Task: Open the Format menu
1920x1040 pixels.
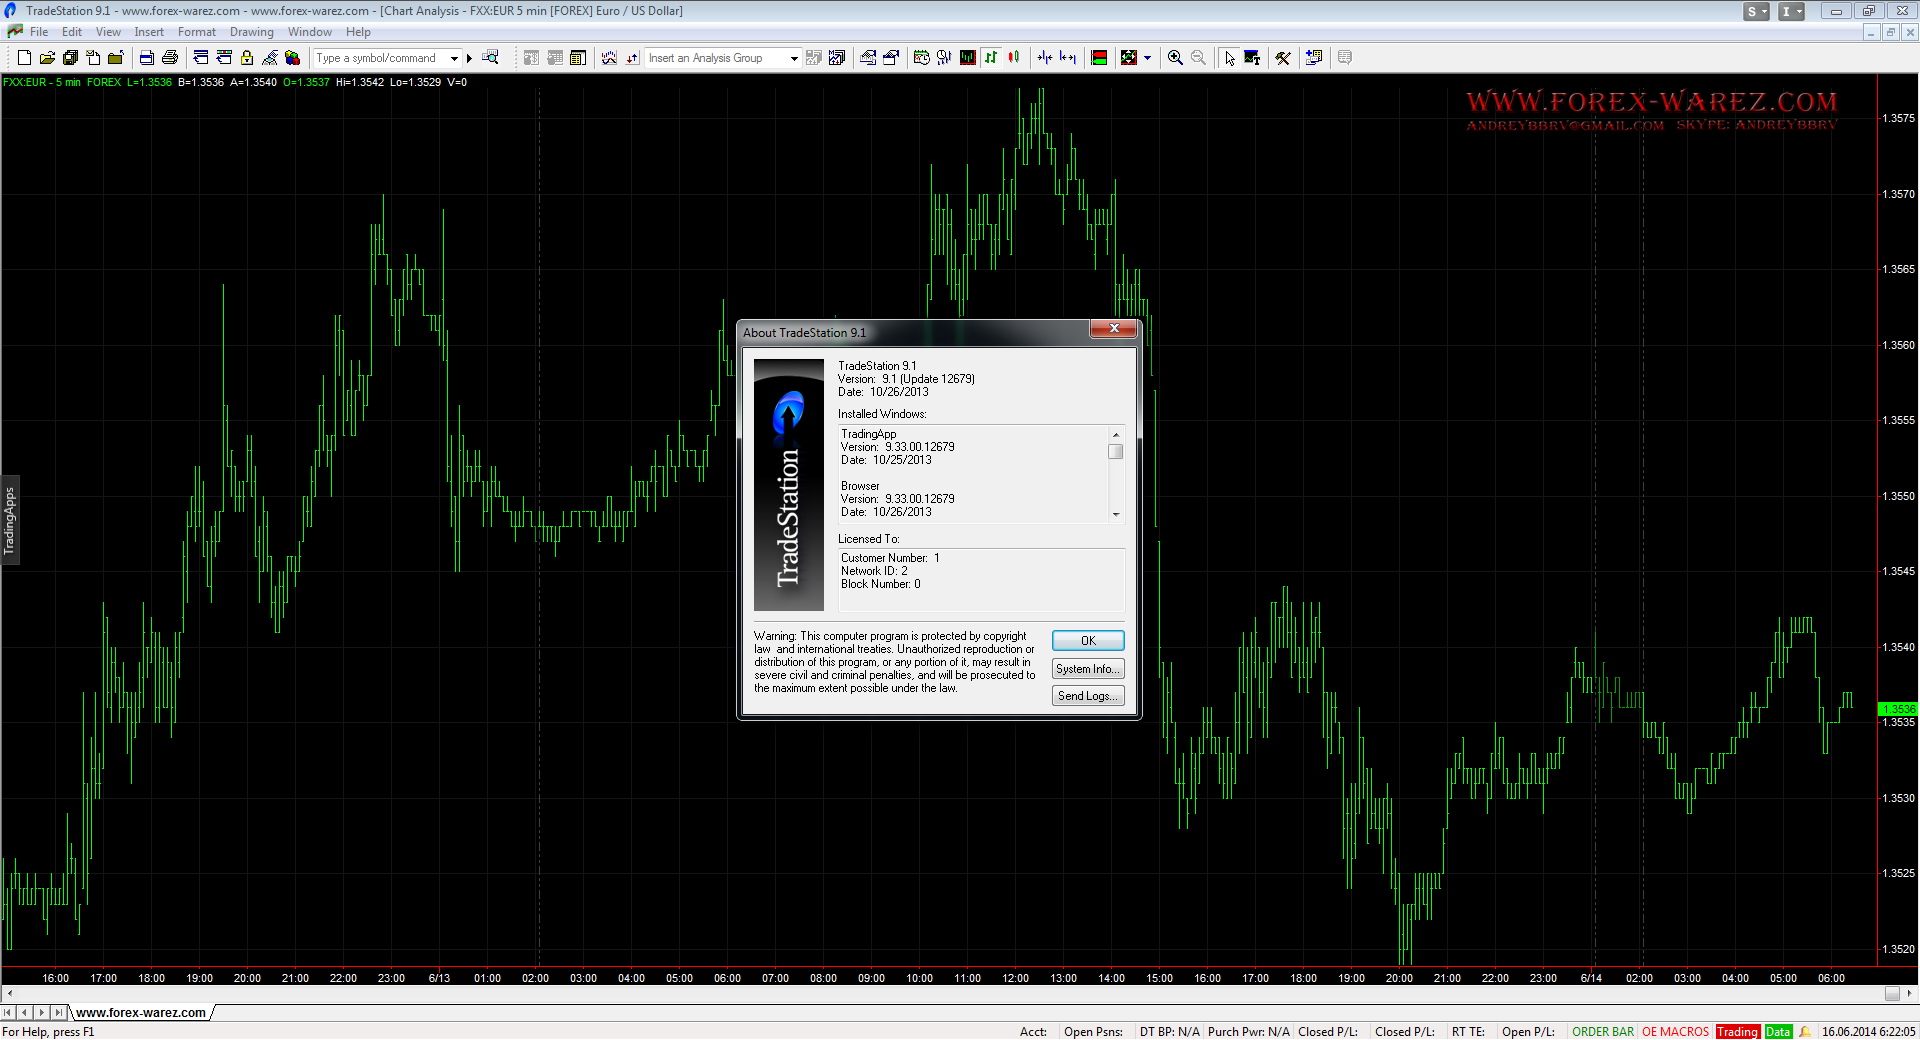Action: [x=196, y=32]
